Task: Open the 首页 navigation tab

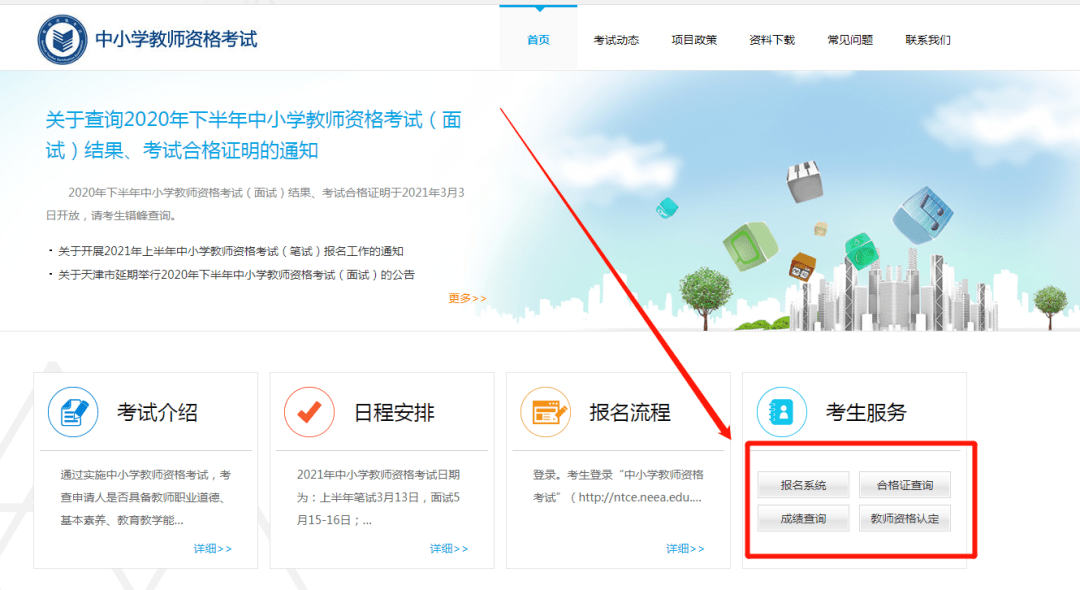Action: tap(538, 40)
